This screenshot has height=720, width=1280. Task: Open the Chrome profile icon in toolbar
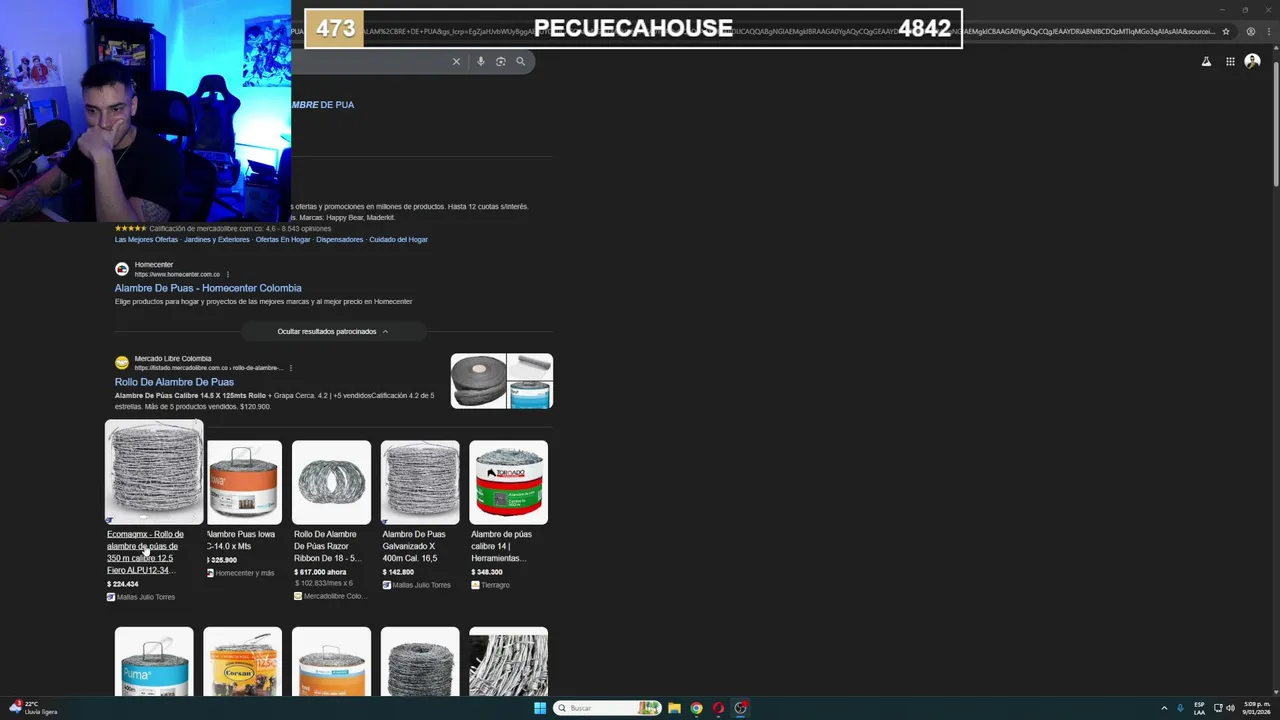[1250, 31]
